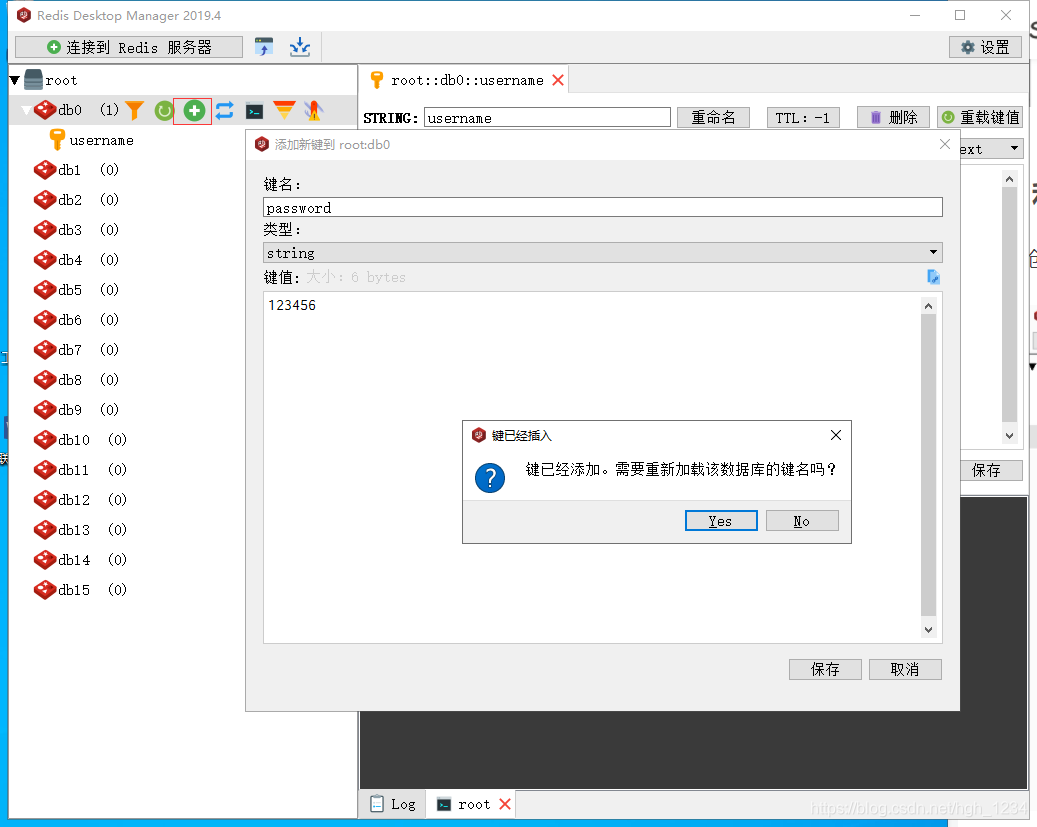Click the green reload keys icon for db0
This screenshot has width=1037, height=827.
163,110
